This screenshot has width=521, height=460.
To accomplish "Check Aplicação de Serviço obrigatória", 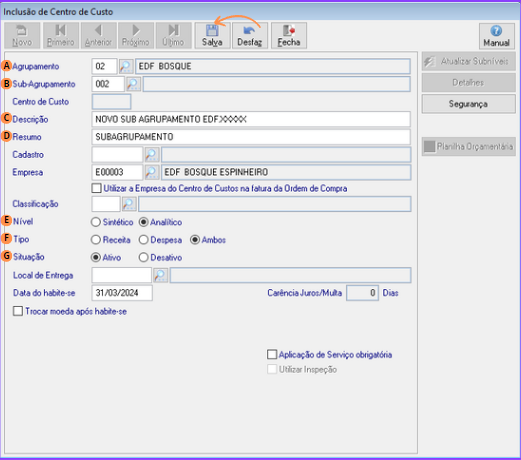I will point(272,354).
